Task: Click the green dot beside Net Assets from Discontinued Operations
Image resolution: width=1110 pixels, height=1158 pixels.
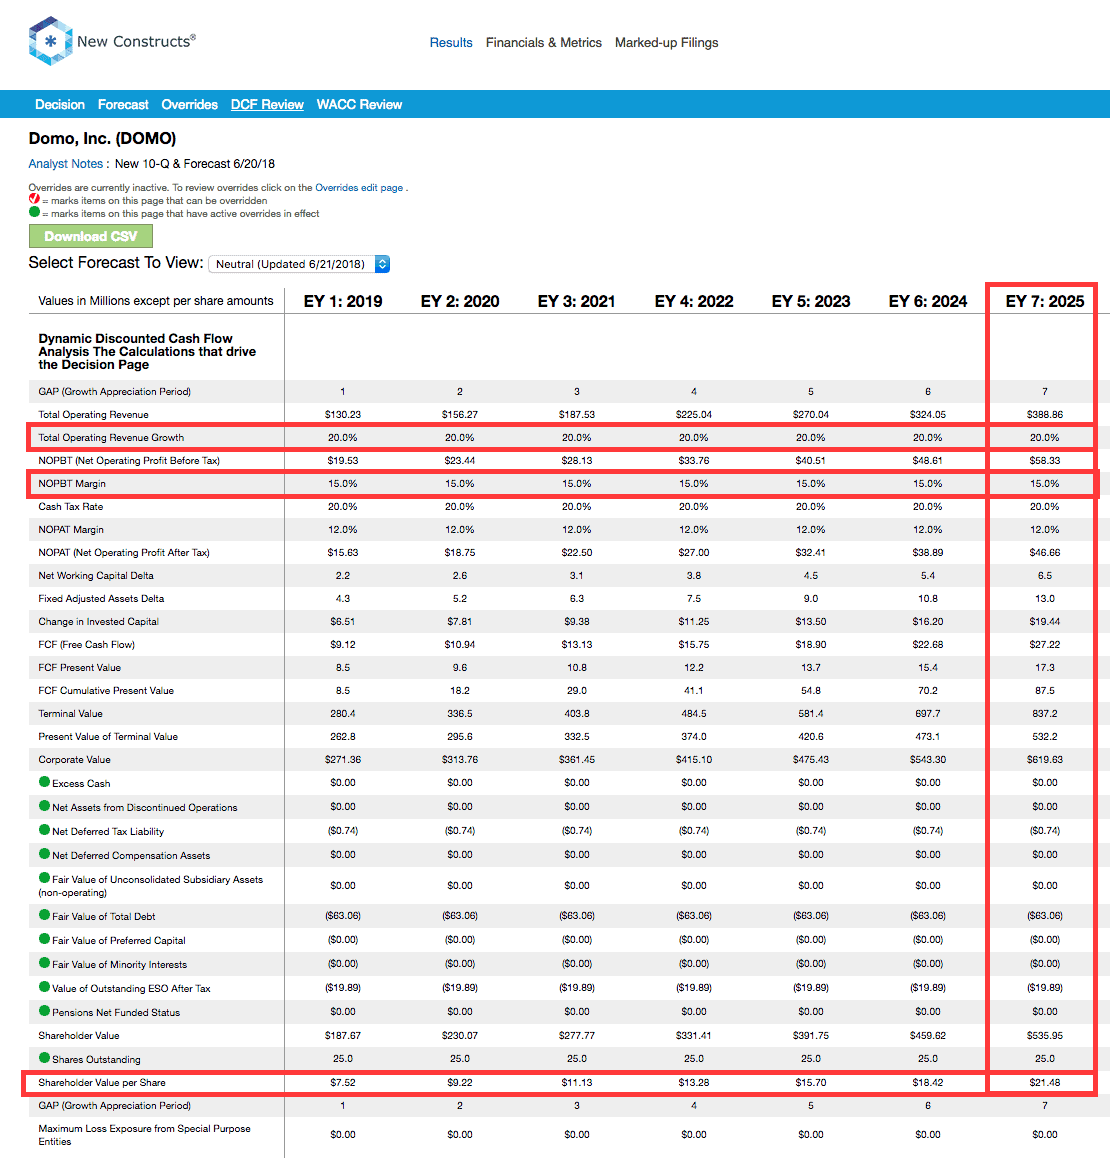Action: tap(44, 806)
